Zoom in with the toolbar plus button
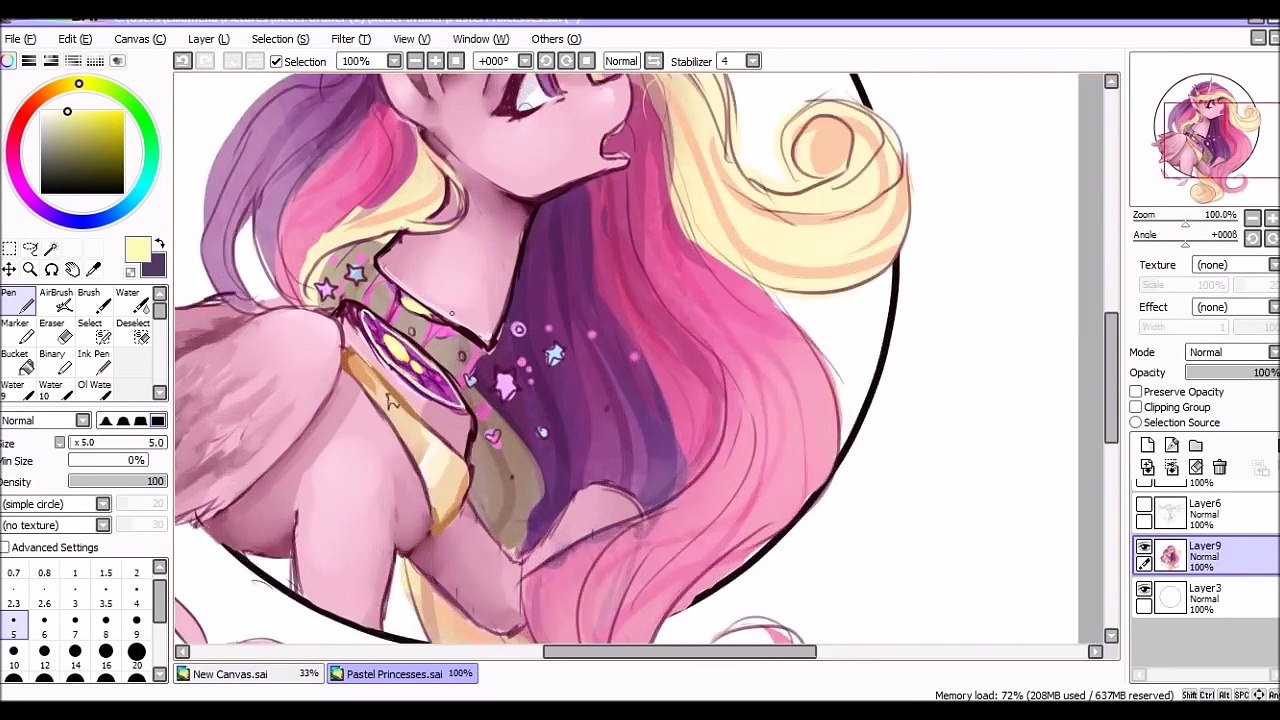 click(x=436, y=61)
